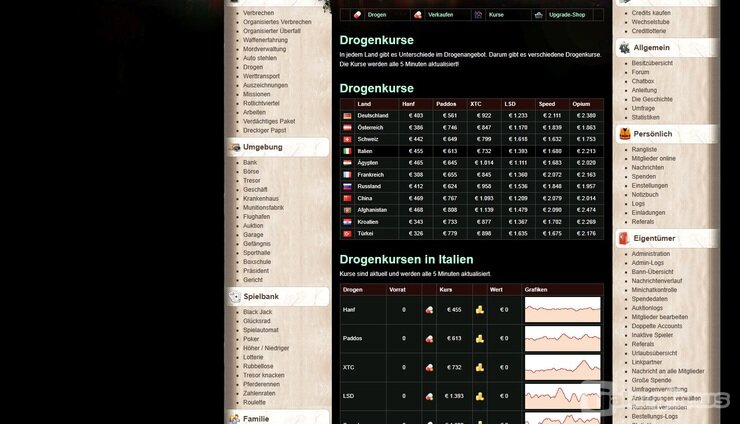Click the gold coins icon in XTC row
Image resolution: width=740 pixels, height=424 pixels.
pyautogui.click(x=479, y=367)
